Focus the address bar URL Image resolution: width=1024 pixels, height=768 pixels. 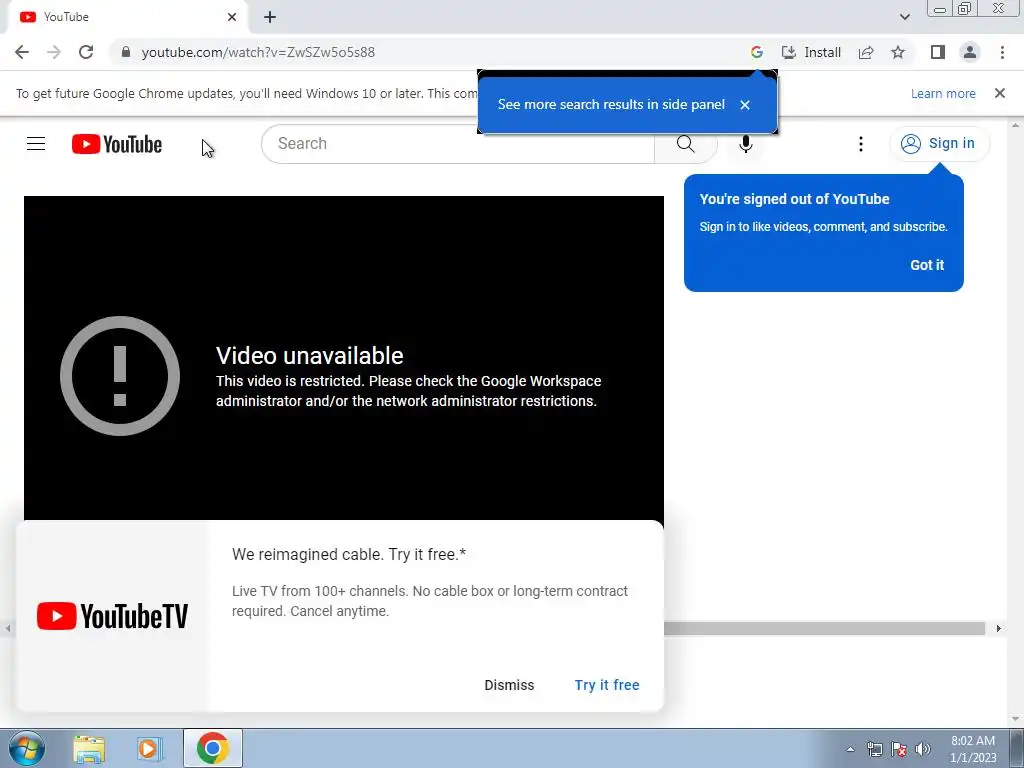pyautogui.click(x=258, y=52)
